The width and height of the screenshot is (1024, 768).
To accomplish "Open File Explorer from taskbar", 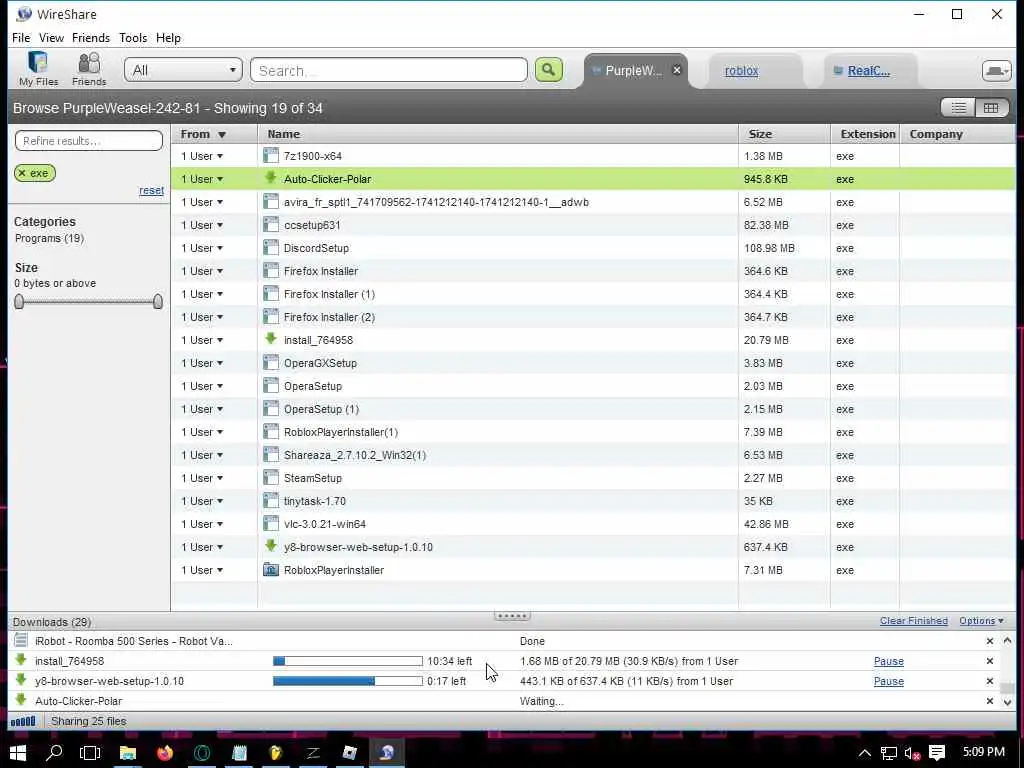I will tap(127, 753).
